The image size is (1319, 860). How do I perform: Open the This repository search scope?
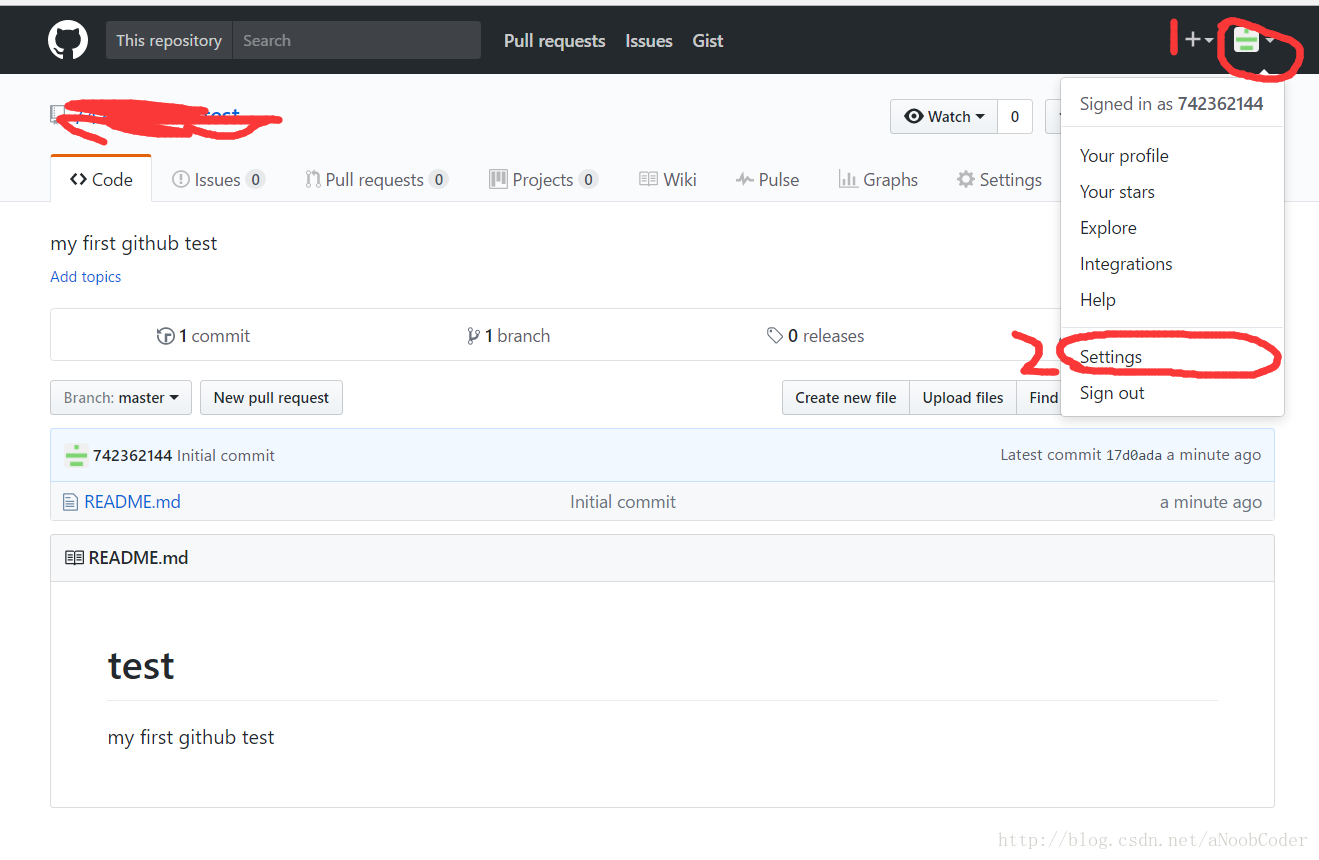click(169, 41)
